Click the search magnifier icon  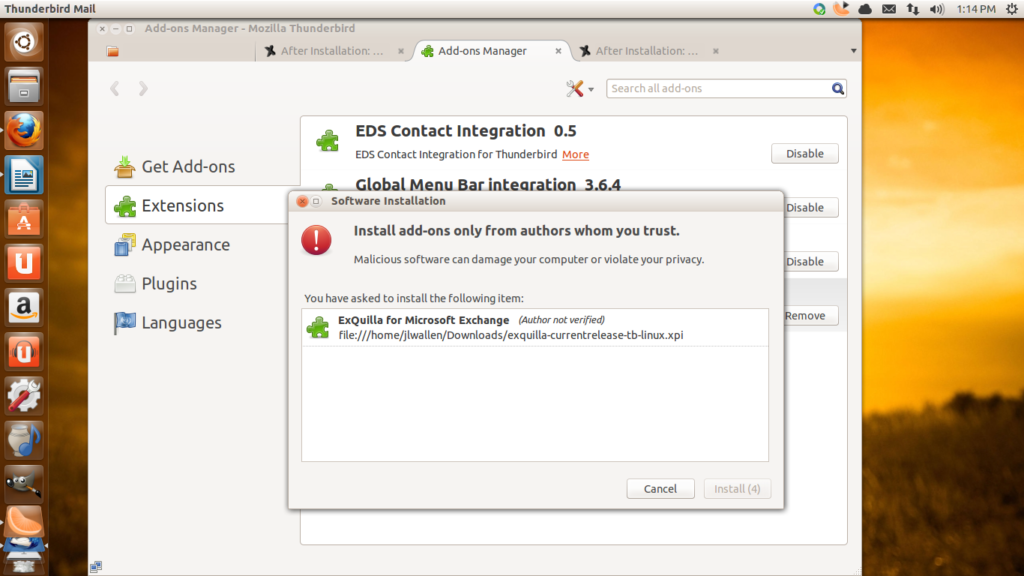coord(838,89)
